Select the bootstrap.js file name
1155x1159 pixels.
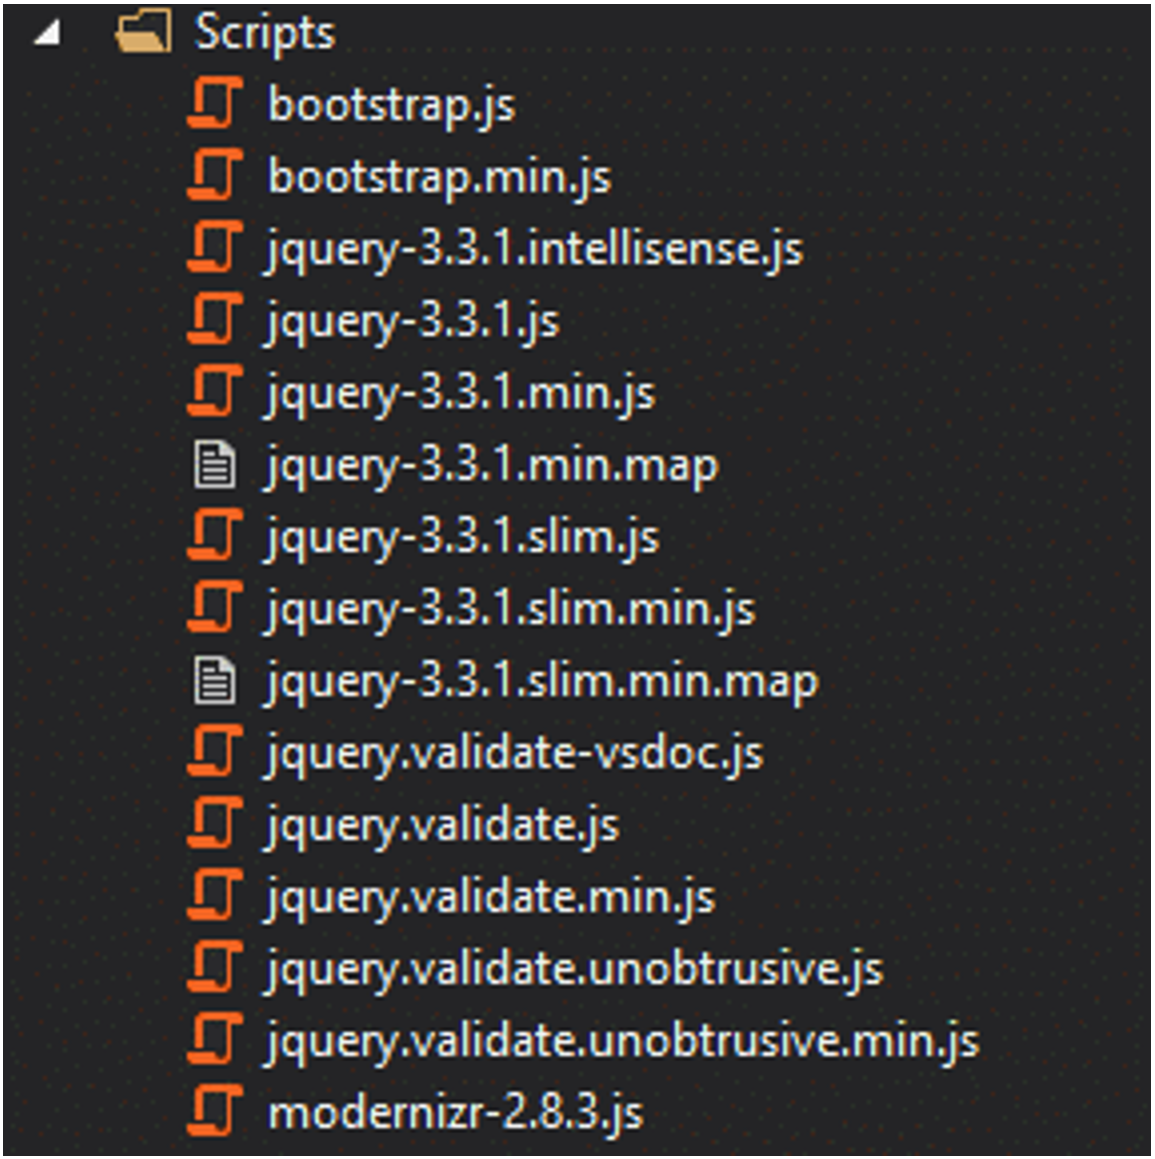tap(392, 105)
